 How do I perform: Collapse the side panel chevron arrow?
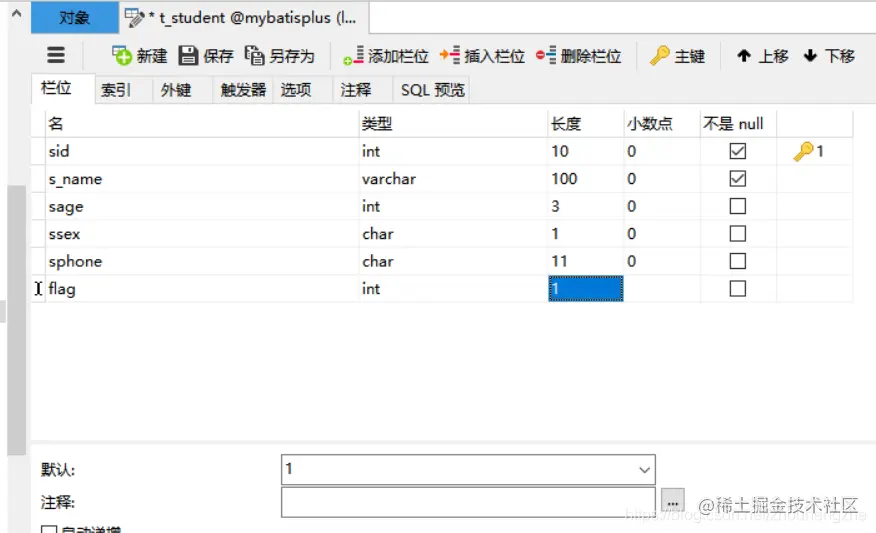tap(17, 13)
